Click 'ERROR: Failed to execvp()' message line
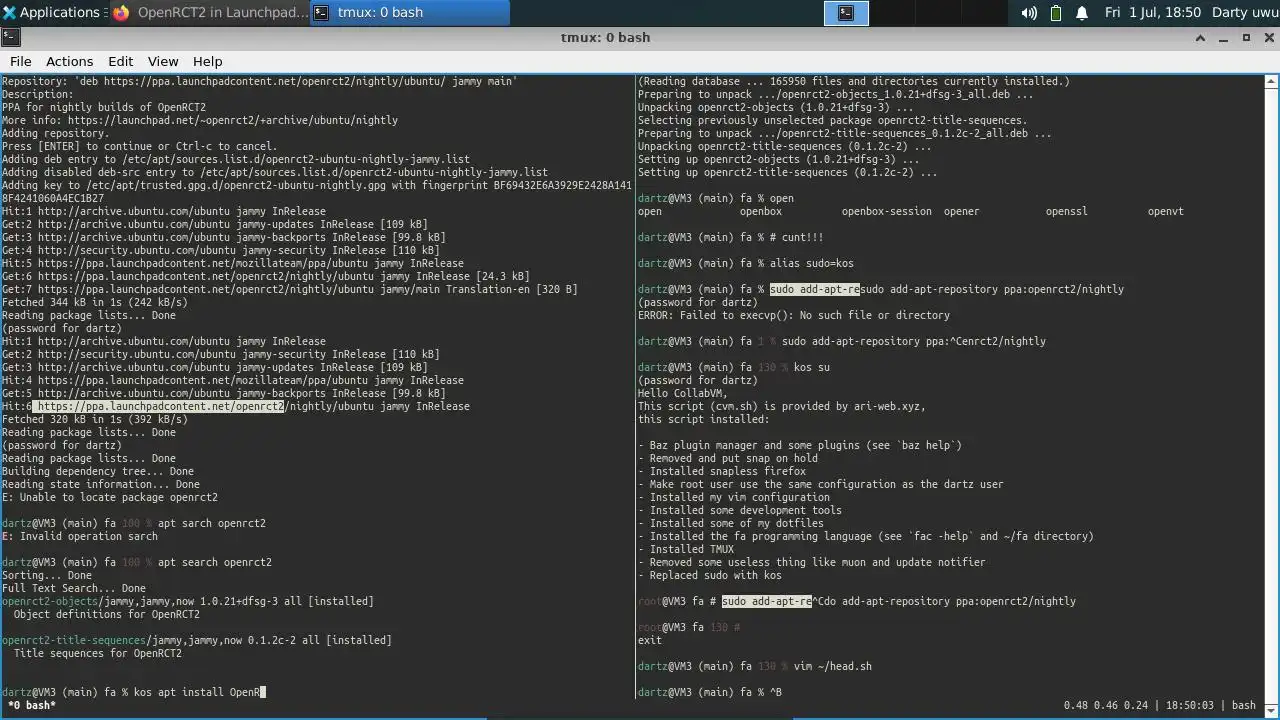The image size is (1280, 720). coord(794,315)
